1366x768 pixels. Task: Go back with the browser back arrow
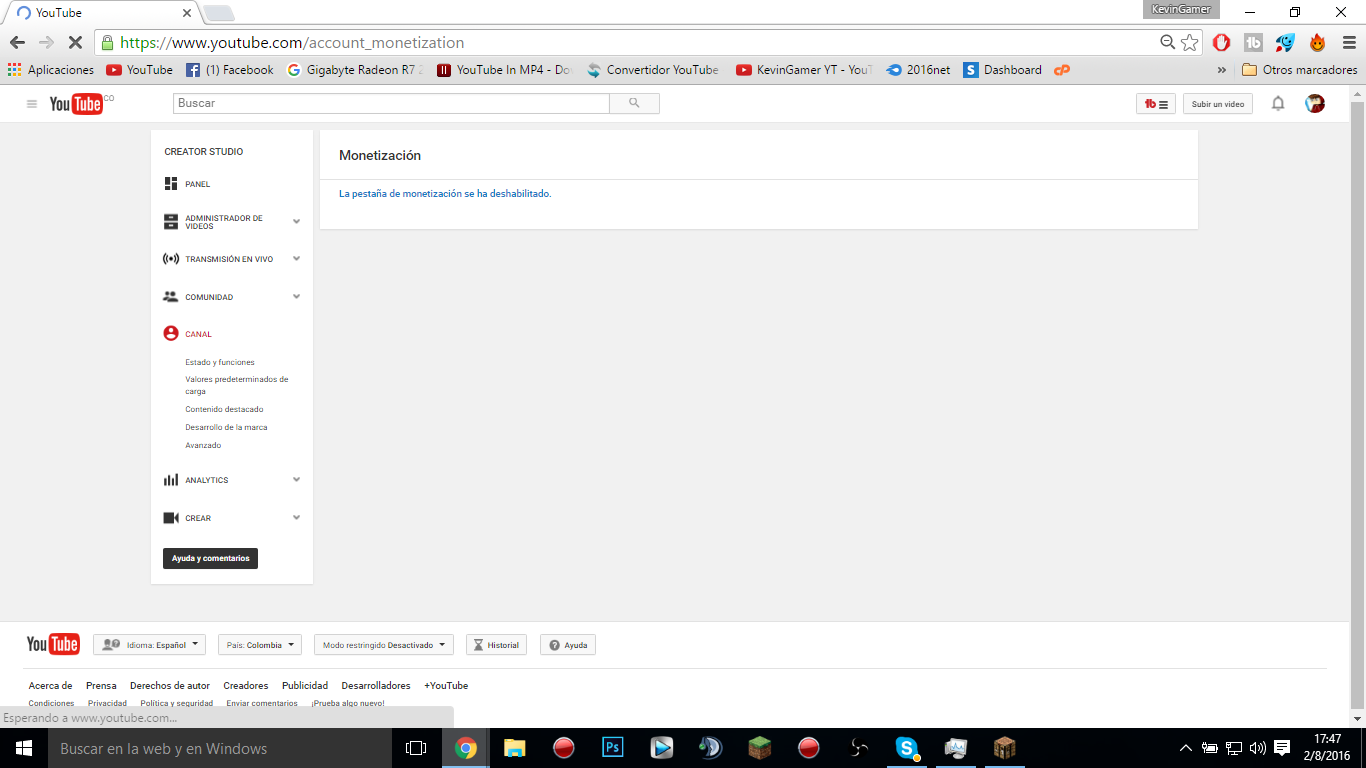click(x=17, y=43)
